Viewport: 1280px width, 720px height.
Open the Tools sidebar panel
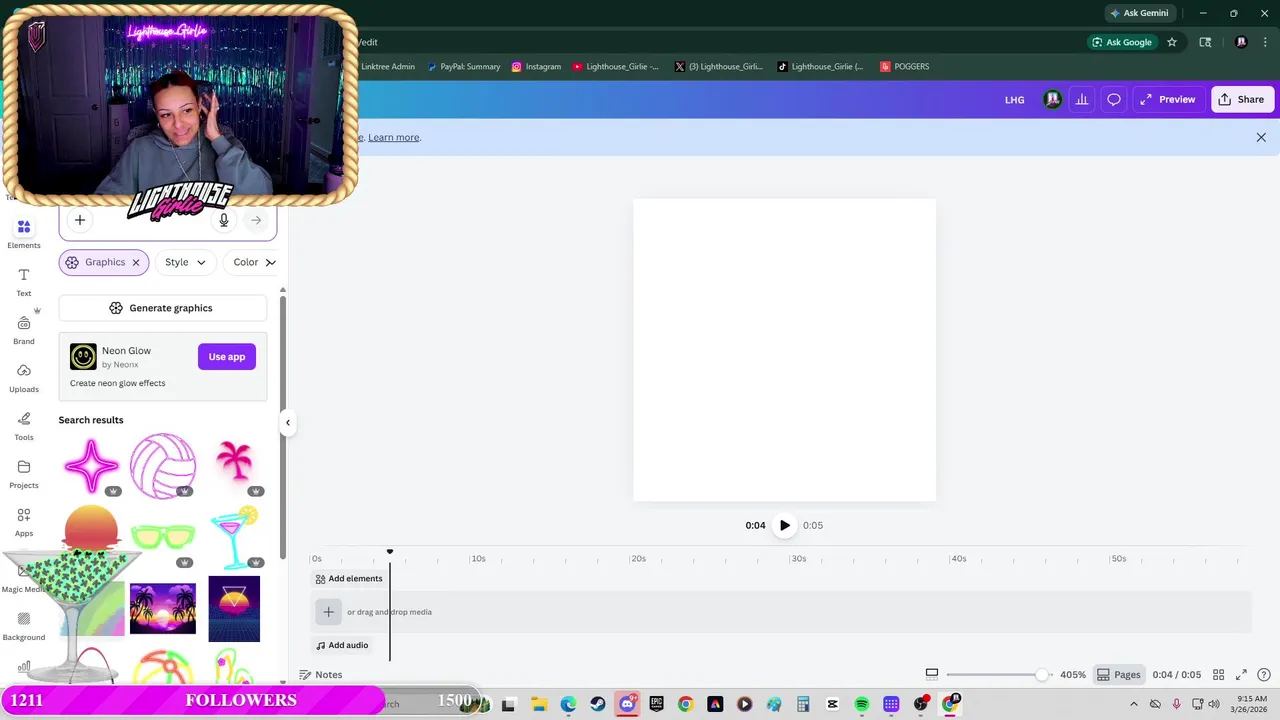(24, 426)
